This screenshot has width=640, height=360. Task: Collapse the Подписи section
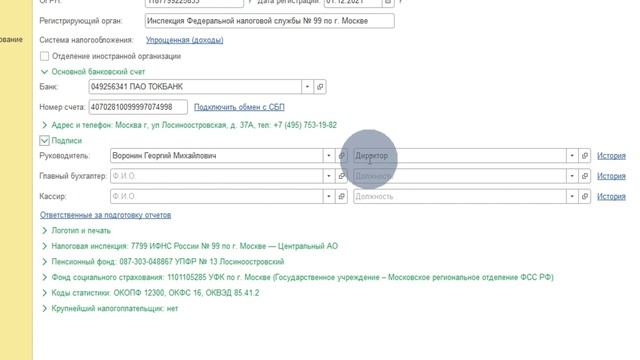44,140
